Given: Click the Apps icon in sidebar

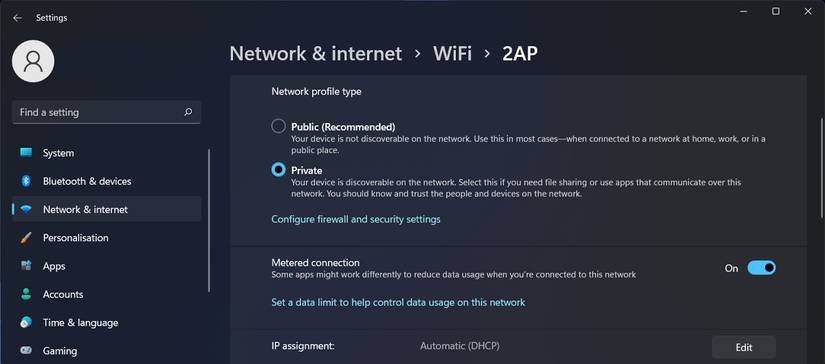Looking at the screenshot, I should pos(26,266).
